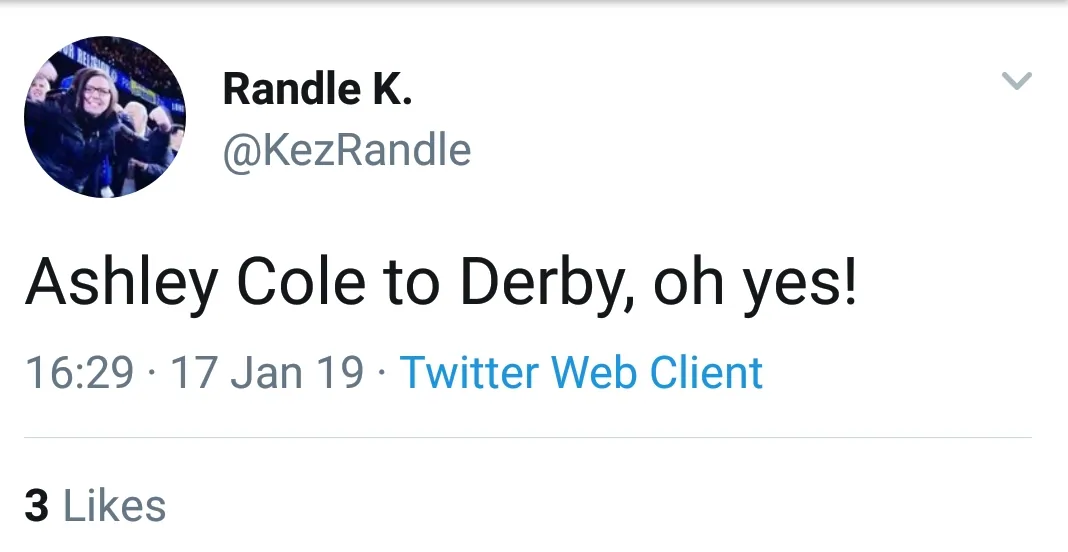1068x552 pixels.
Task: Open the Randle K. display name
Action: [x=317, y=90]
